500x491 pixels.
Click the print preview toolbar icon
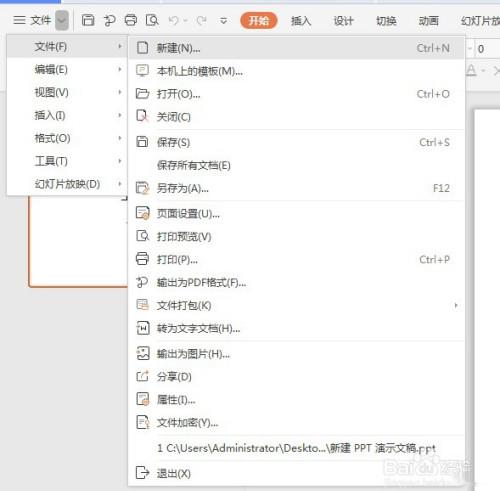(152, 20)
